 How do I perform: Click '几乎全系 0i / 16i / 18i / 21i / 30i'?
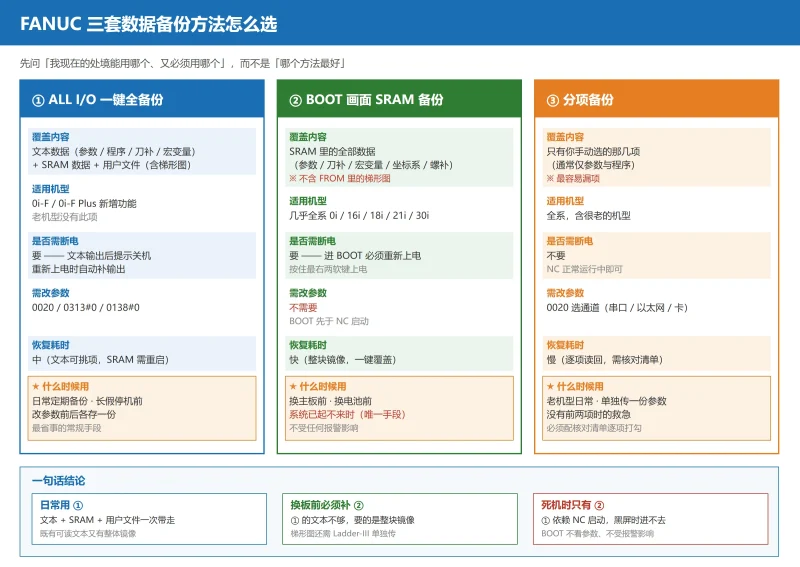pyautogui.click(x=359, y=215)
